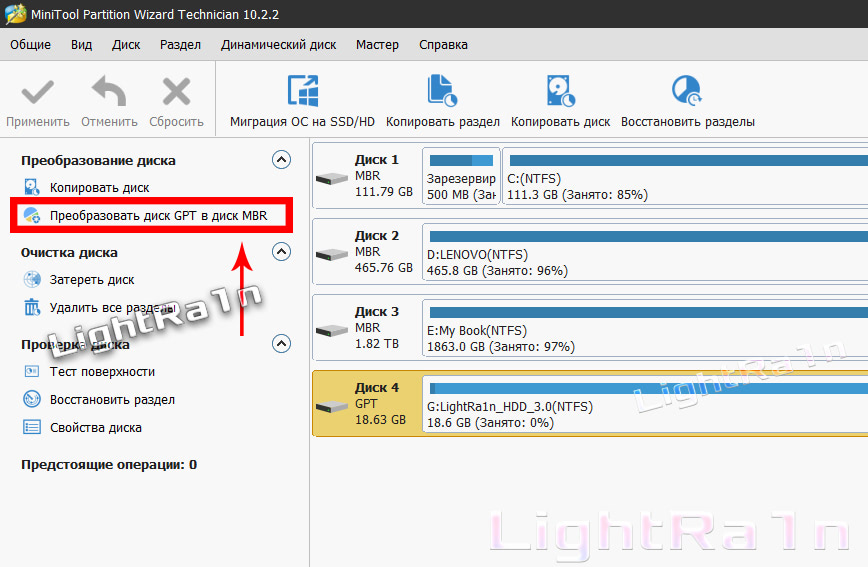Open the Общие menu
This screenshot has width=868, height=567.
(x=30, y=44)
